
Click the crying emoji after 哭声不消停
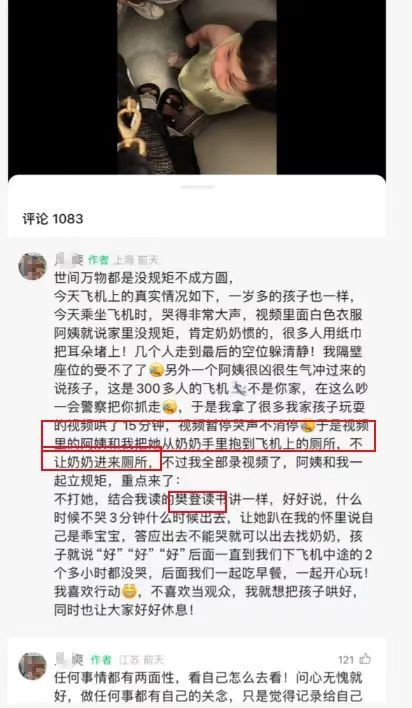[x=309, y=426]
